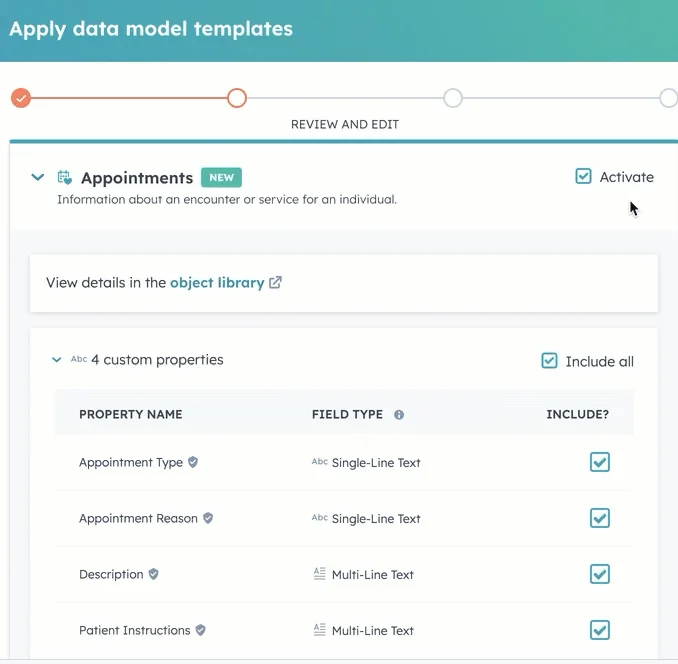Click Single-Line Text in Appointment Type row

pos(376,463)
